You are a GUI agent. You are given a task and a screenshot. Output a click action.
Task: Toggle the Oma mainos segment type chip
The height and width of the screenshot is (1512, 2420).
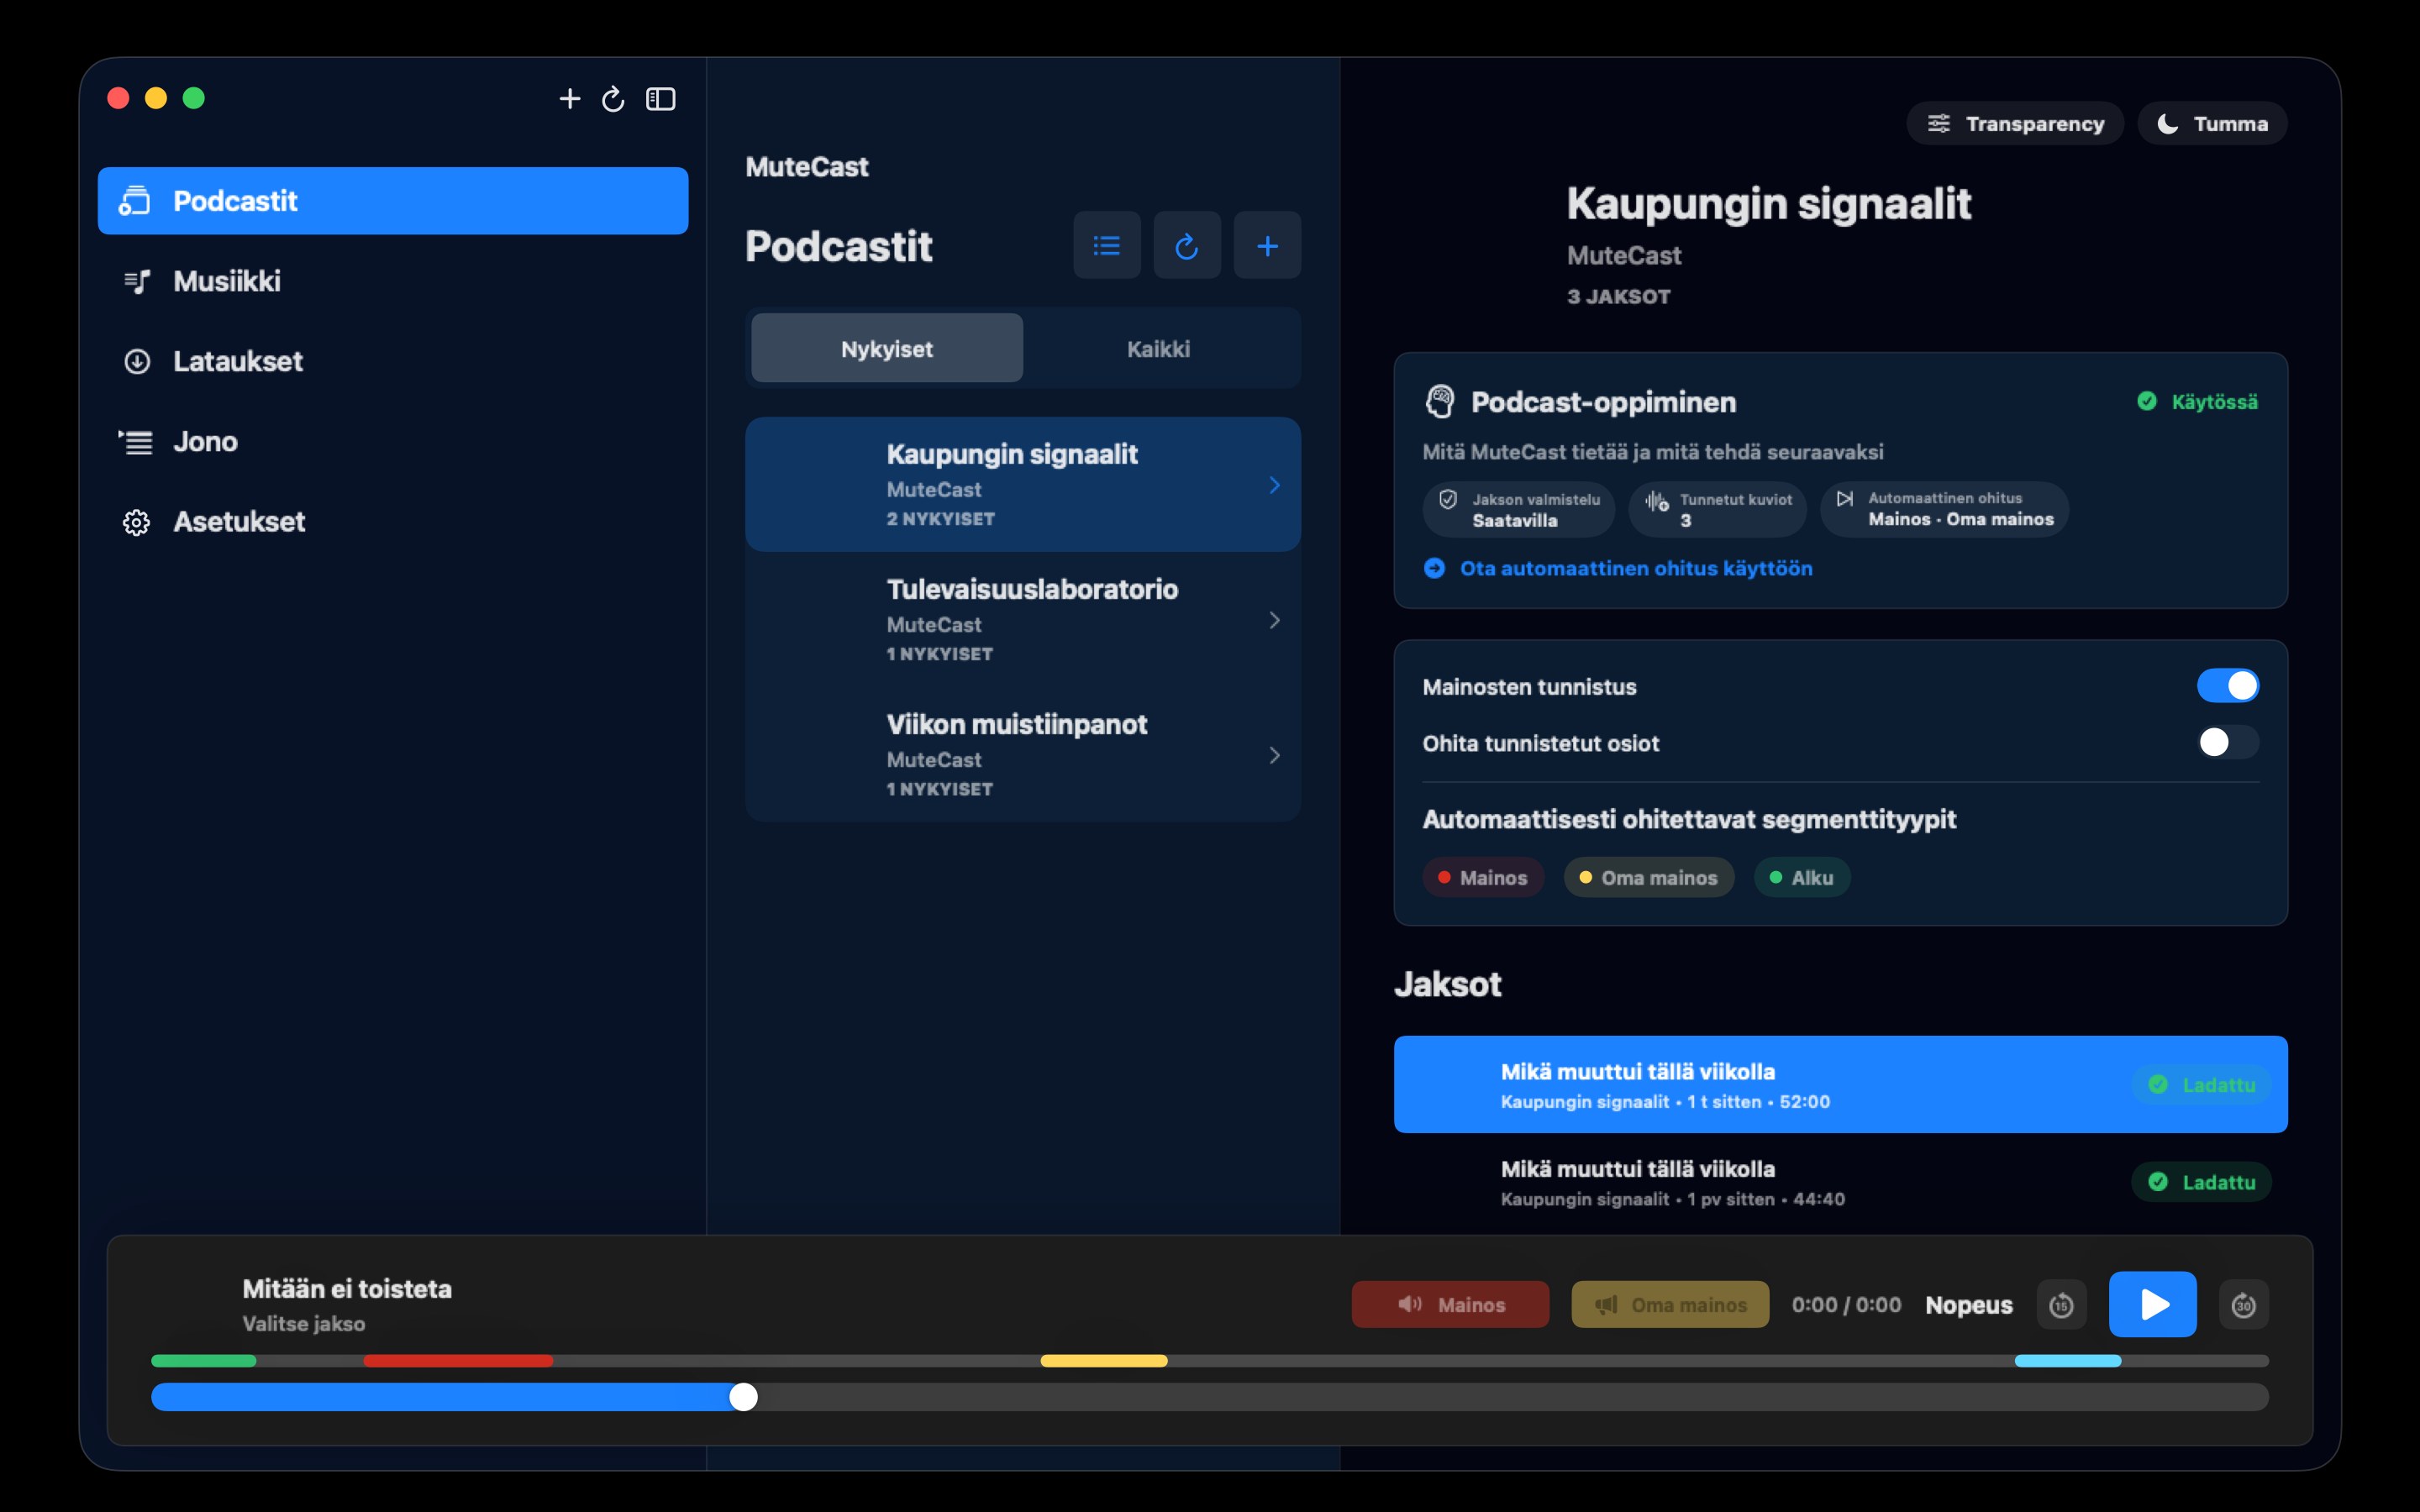click(1648, 877)
